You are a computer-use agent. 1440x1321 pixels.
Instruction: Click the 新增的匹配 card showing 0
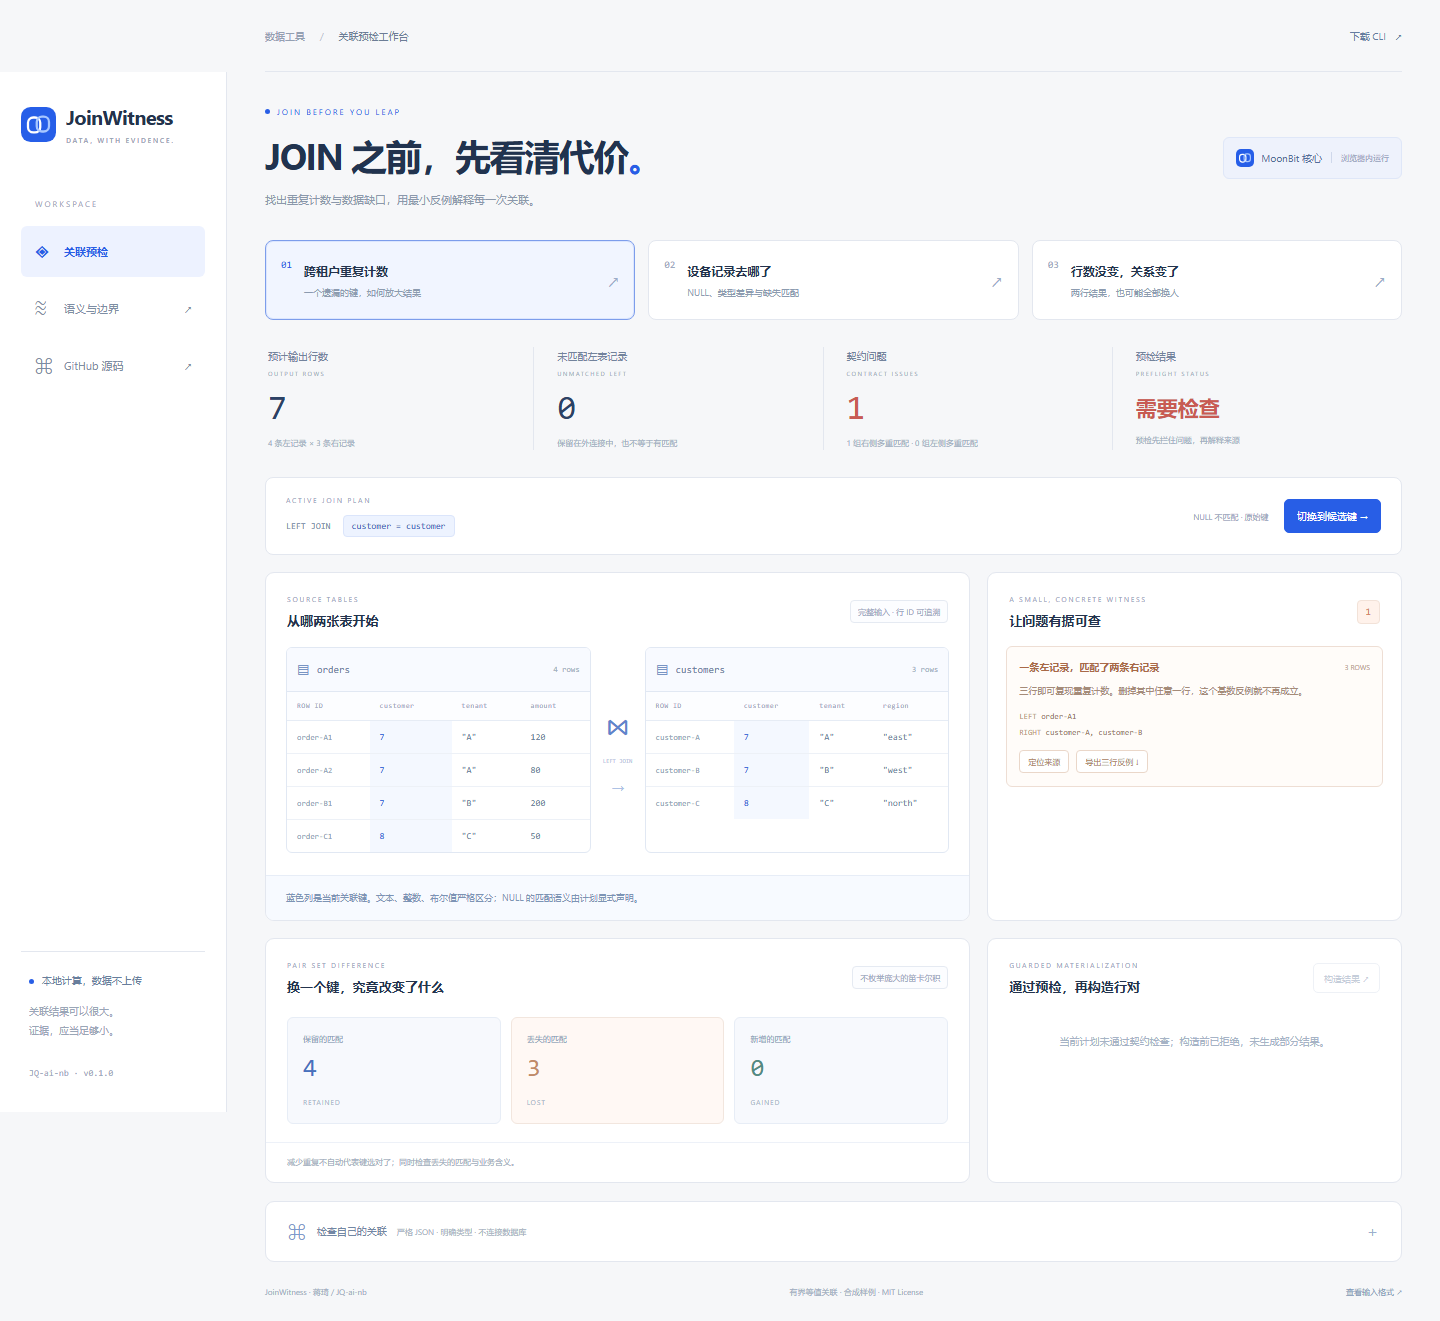point(841,1070)
